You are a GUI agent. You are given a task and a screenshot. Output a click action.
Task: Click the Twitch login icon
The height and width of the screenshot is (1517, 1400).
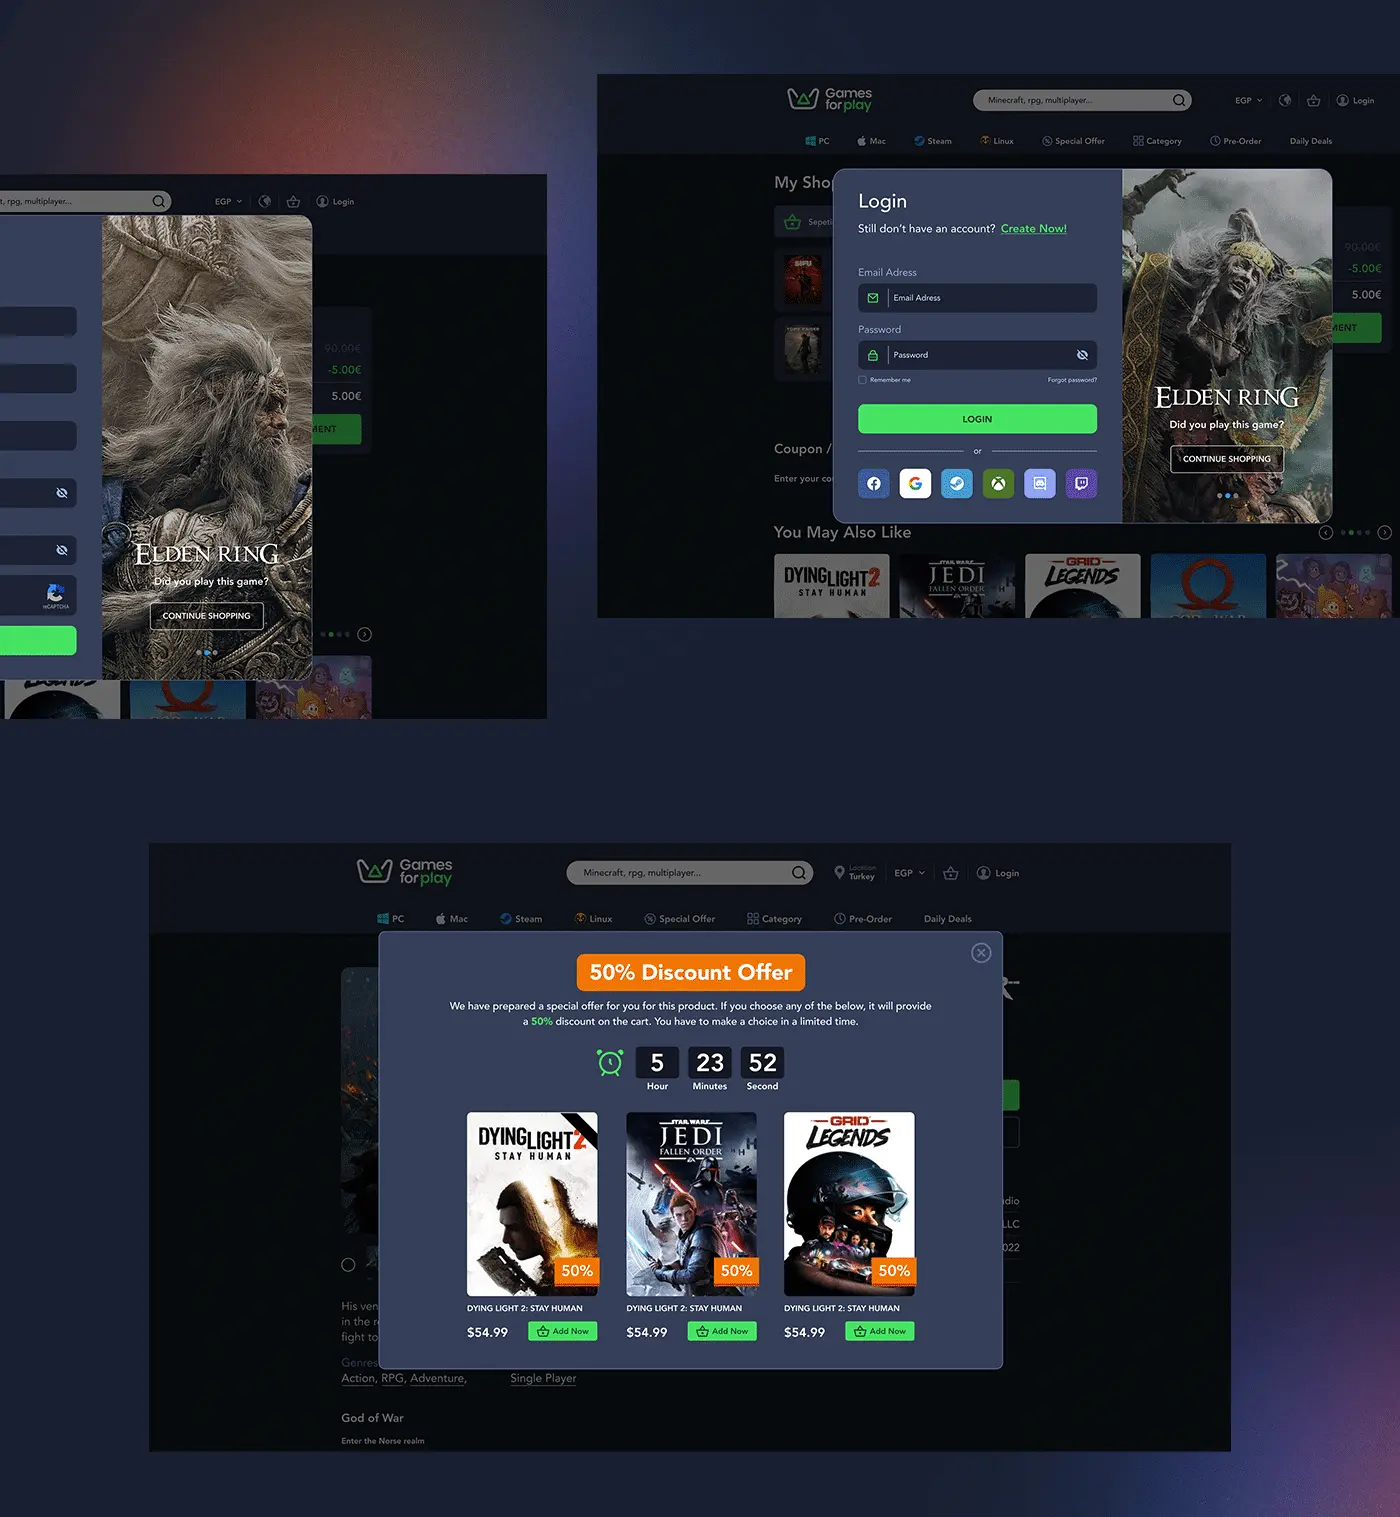pyautogui.click(x=1081, y=484)
